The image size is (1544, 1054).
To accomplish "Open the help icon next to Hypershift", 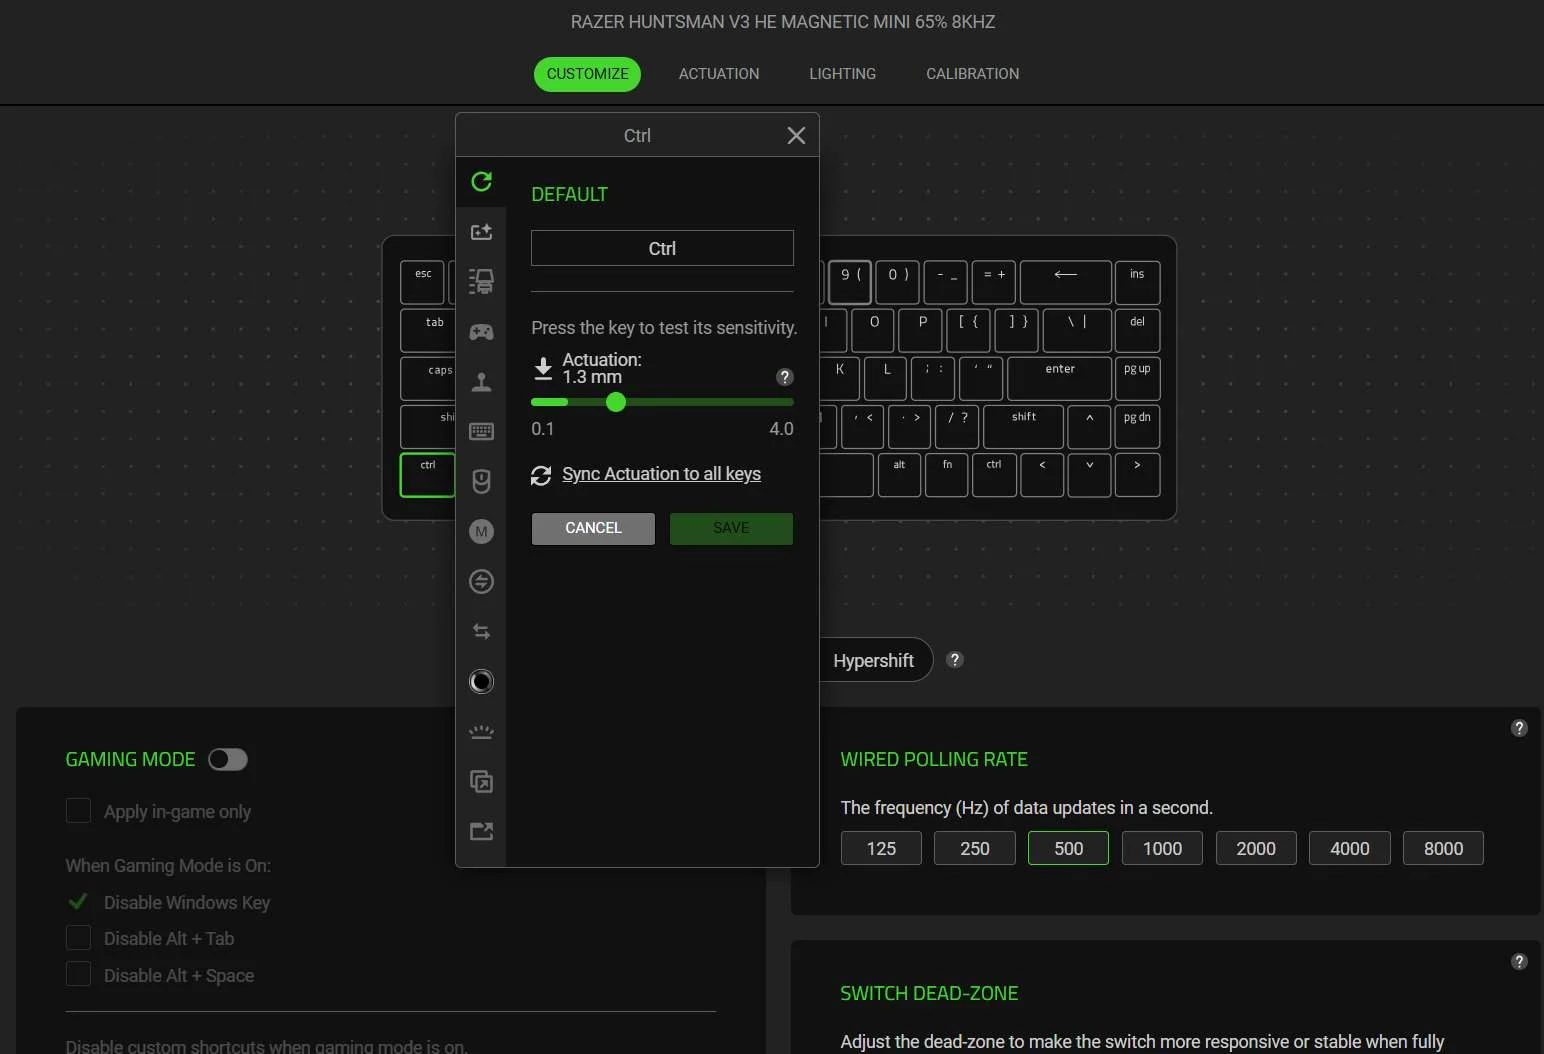I will tap(955, 660).
